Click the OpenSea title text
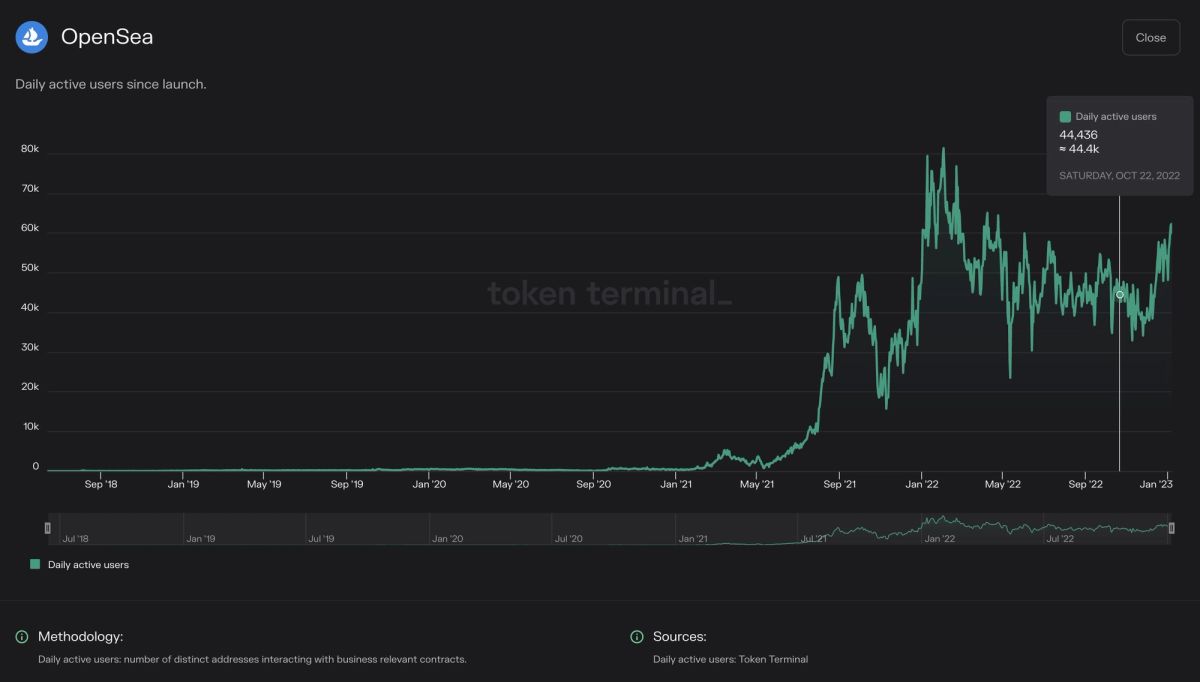Image resolution: width=1200 pixels, height=682 pixels. tap(106, 37)
